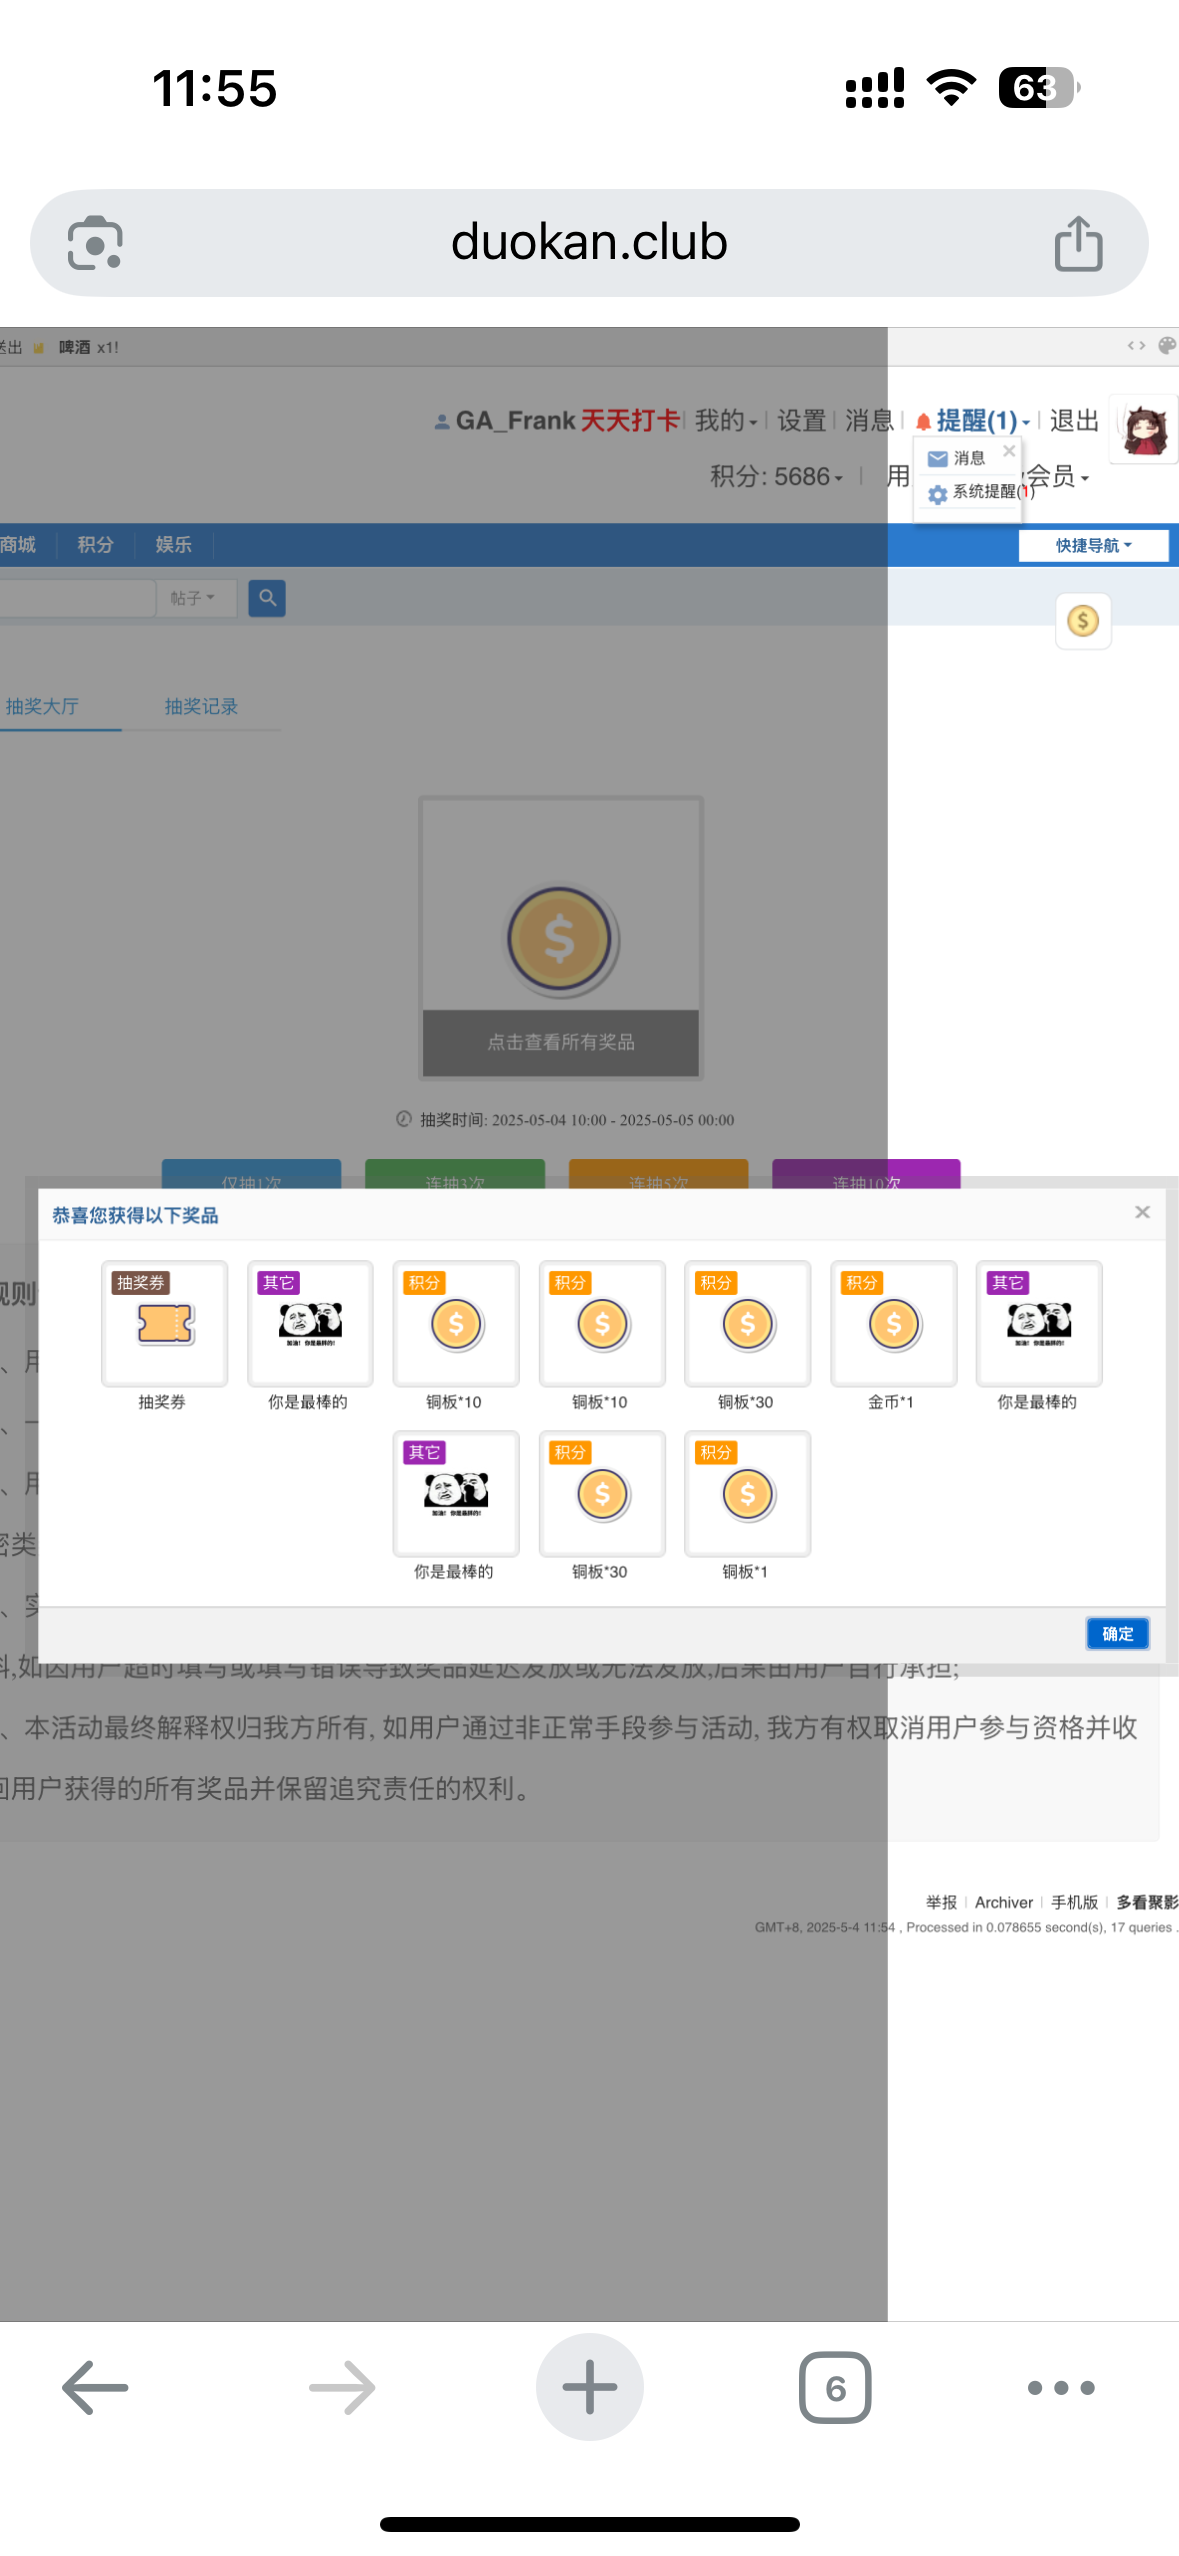Tap the browser share icon
The width and height of the screenshot is (1179, 2556).
point(1078,243)
